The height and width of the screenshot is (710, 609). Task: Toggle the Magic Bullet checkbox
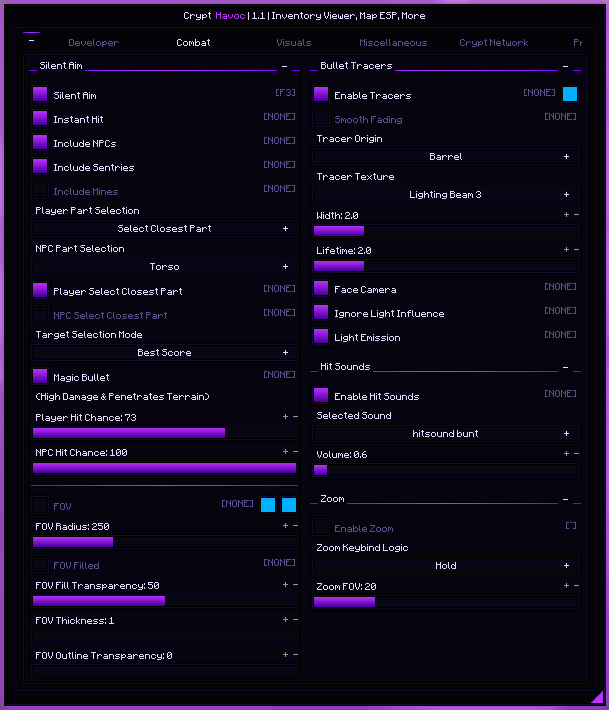pos(40,376)
